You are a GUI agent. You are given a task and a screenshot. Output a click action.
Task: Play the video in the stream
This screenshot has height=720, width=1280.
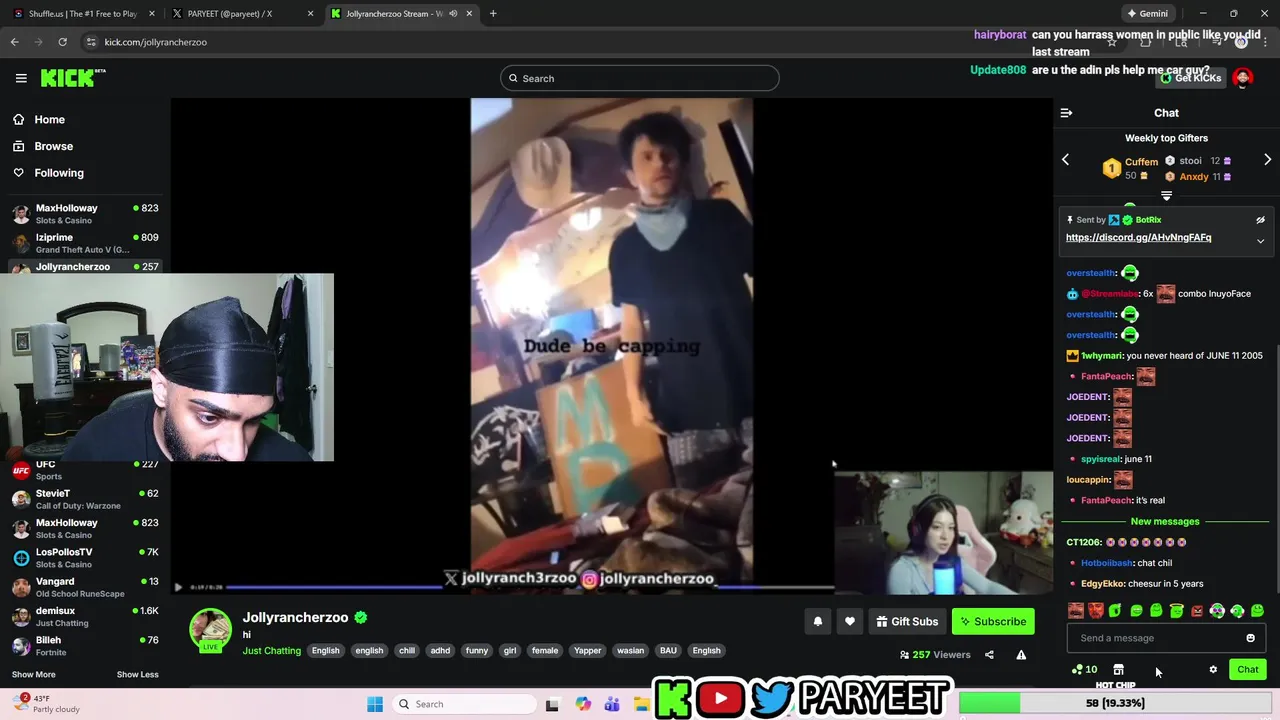[x=178, y=587]
